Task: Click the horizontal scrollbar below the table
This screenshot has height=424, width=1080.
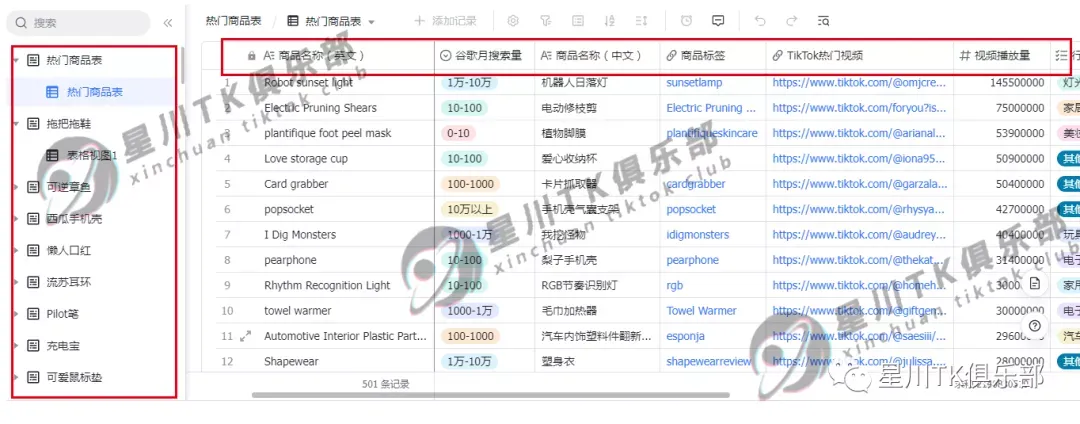Action: click(490, 395)
